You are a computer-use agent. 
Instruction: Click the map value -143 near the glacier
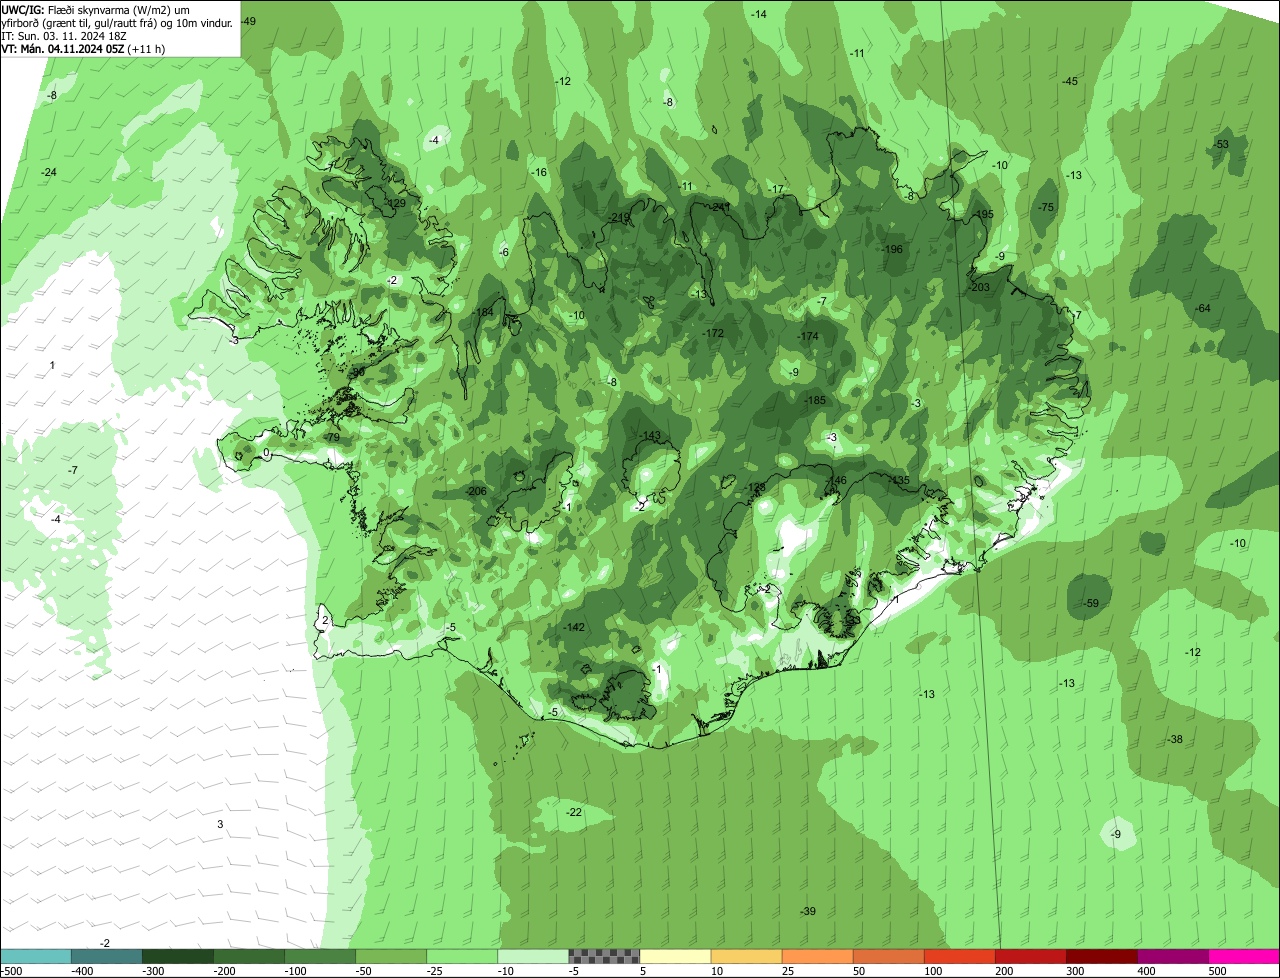click(x=650, y=435)
